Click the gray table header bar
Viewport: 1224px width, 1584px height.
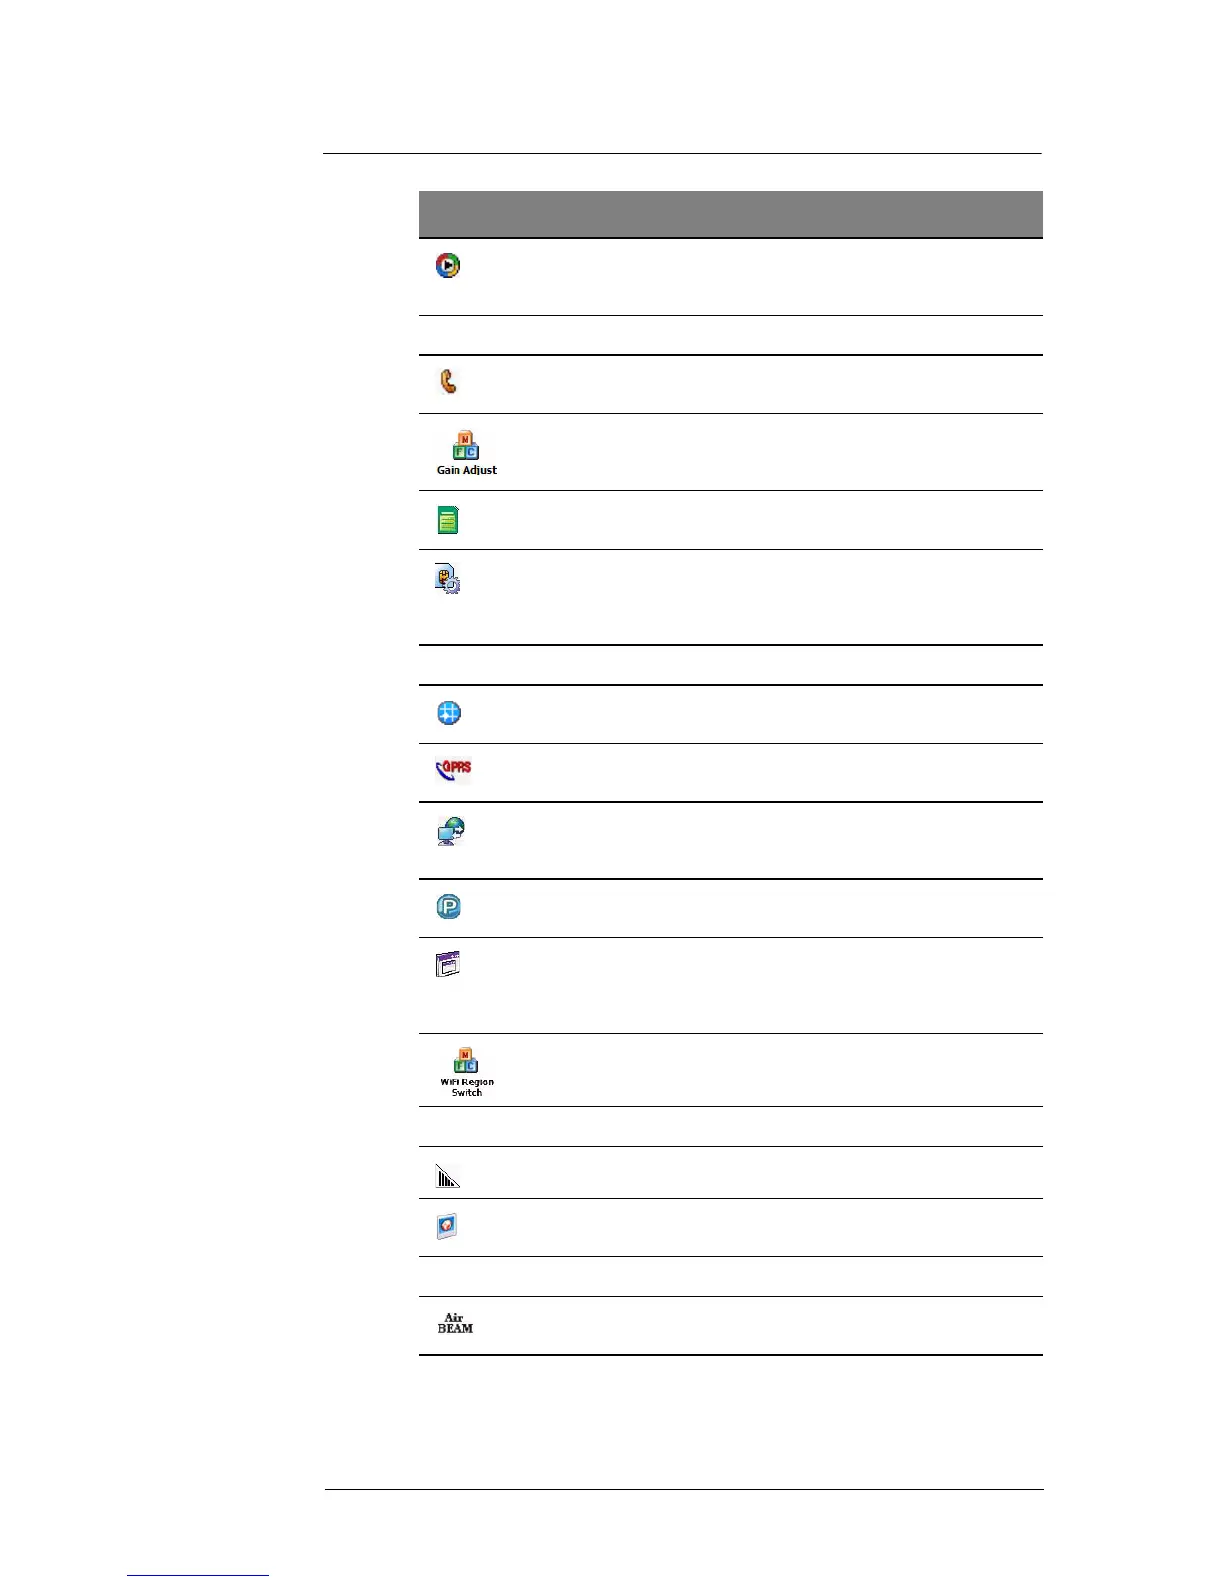click(730, 214)
